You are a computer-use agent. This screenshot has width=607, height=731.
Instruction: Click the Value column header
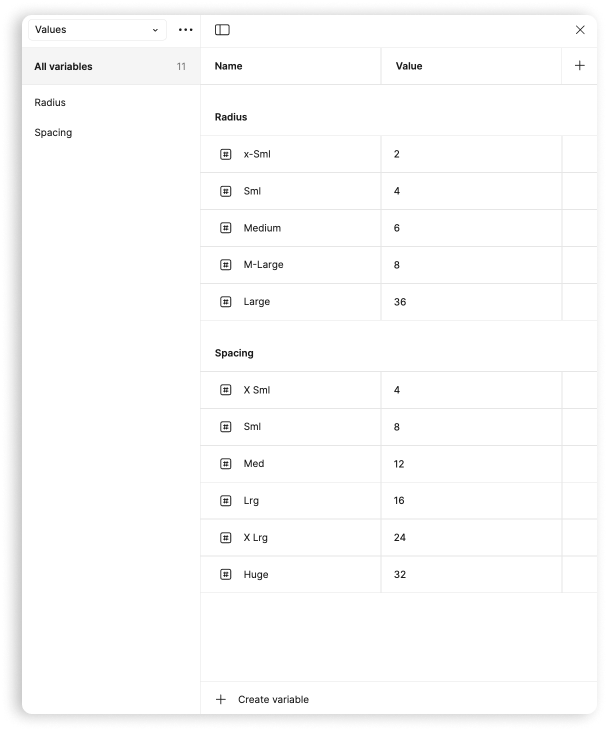point(409,66)
